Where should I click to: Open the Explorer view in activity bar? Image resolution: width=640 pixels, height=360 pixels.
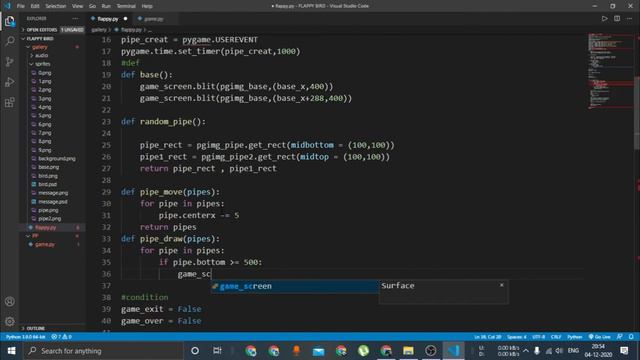tap(10, 21)
